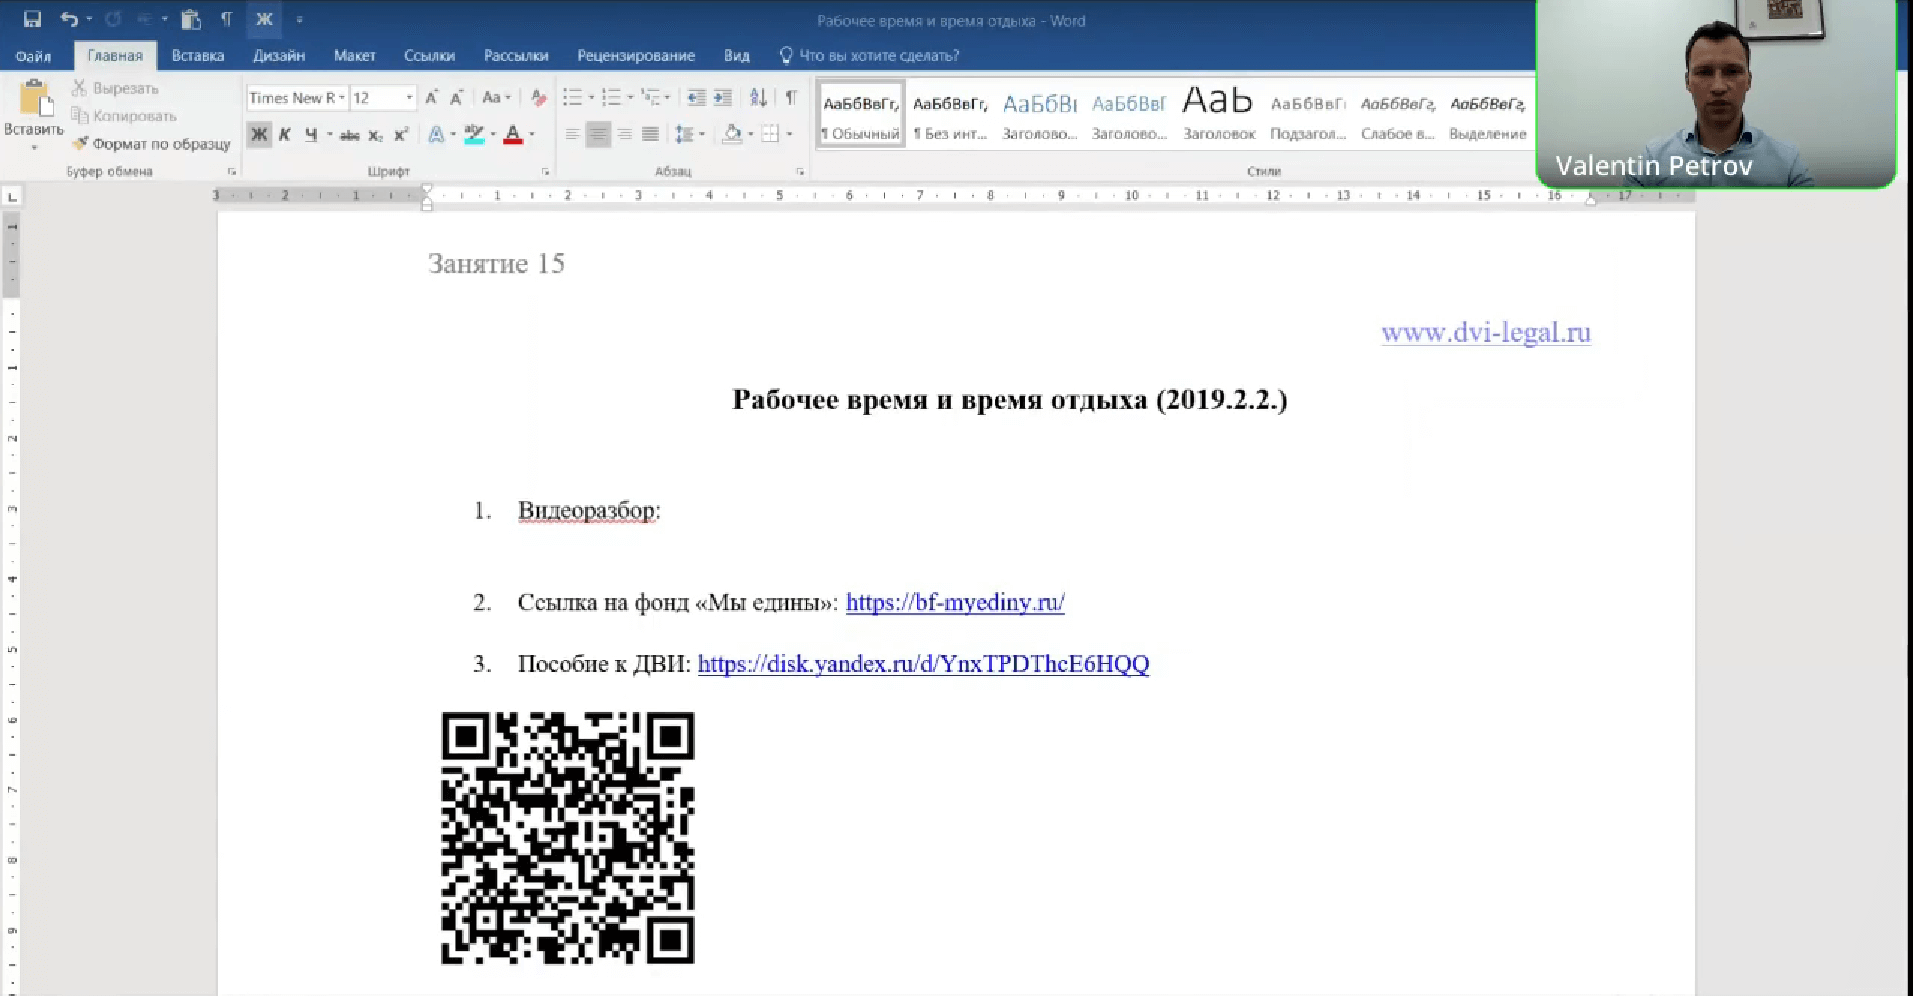This screenshot has height=996, width=1913.
Task: Click the QR code image in the document
Action: (568, 838)
